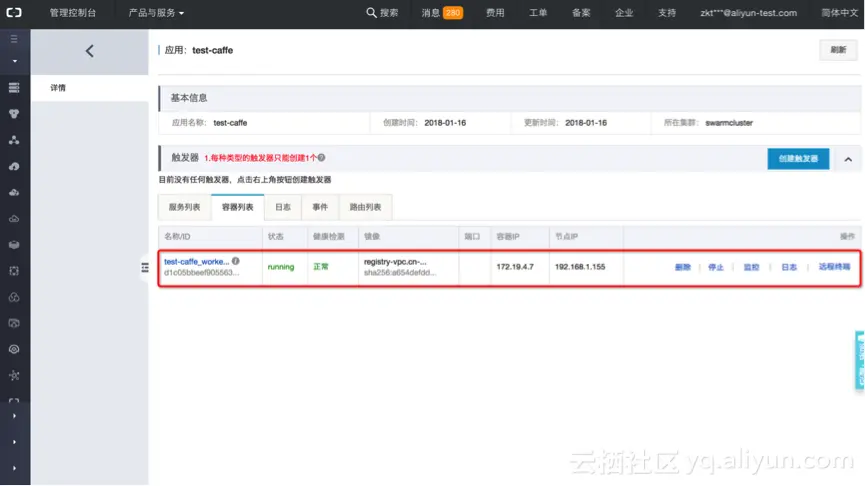
Task: Toggle the hamburger menu icon atop dark sidebar
Action: 14,39
